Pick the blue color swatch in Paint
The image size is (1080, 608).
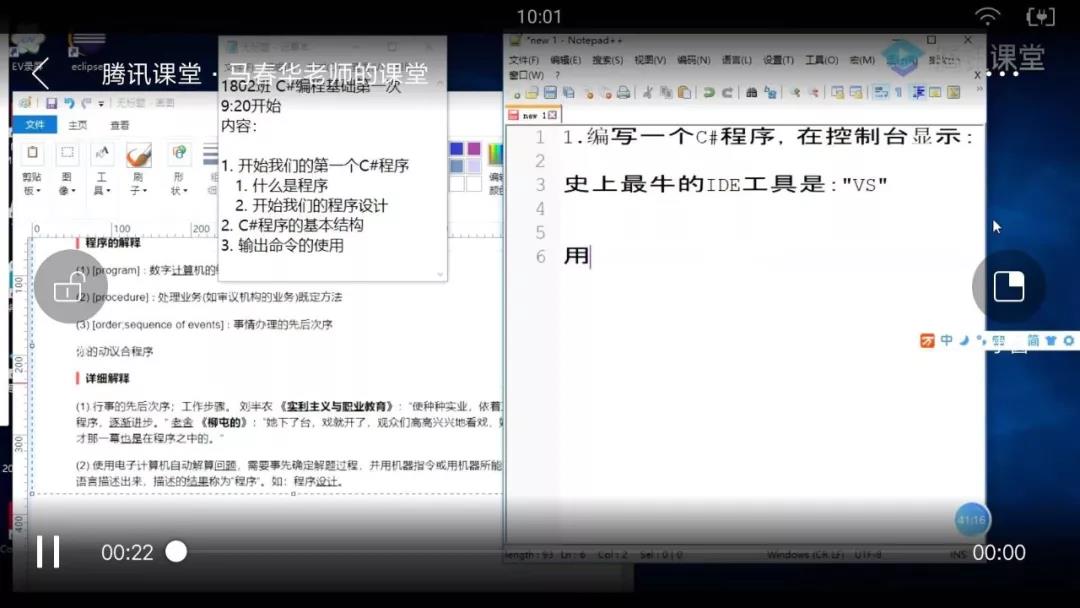(x=456, y=149)
